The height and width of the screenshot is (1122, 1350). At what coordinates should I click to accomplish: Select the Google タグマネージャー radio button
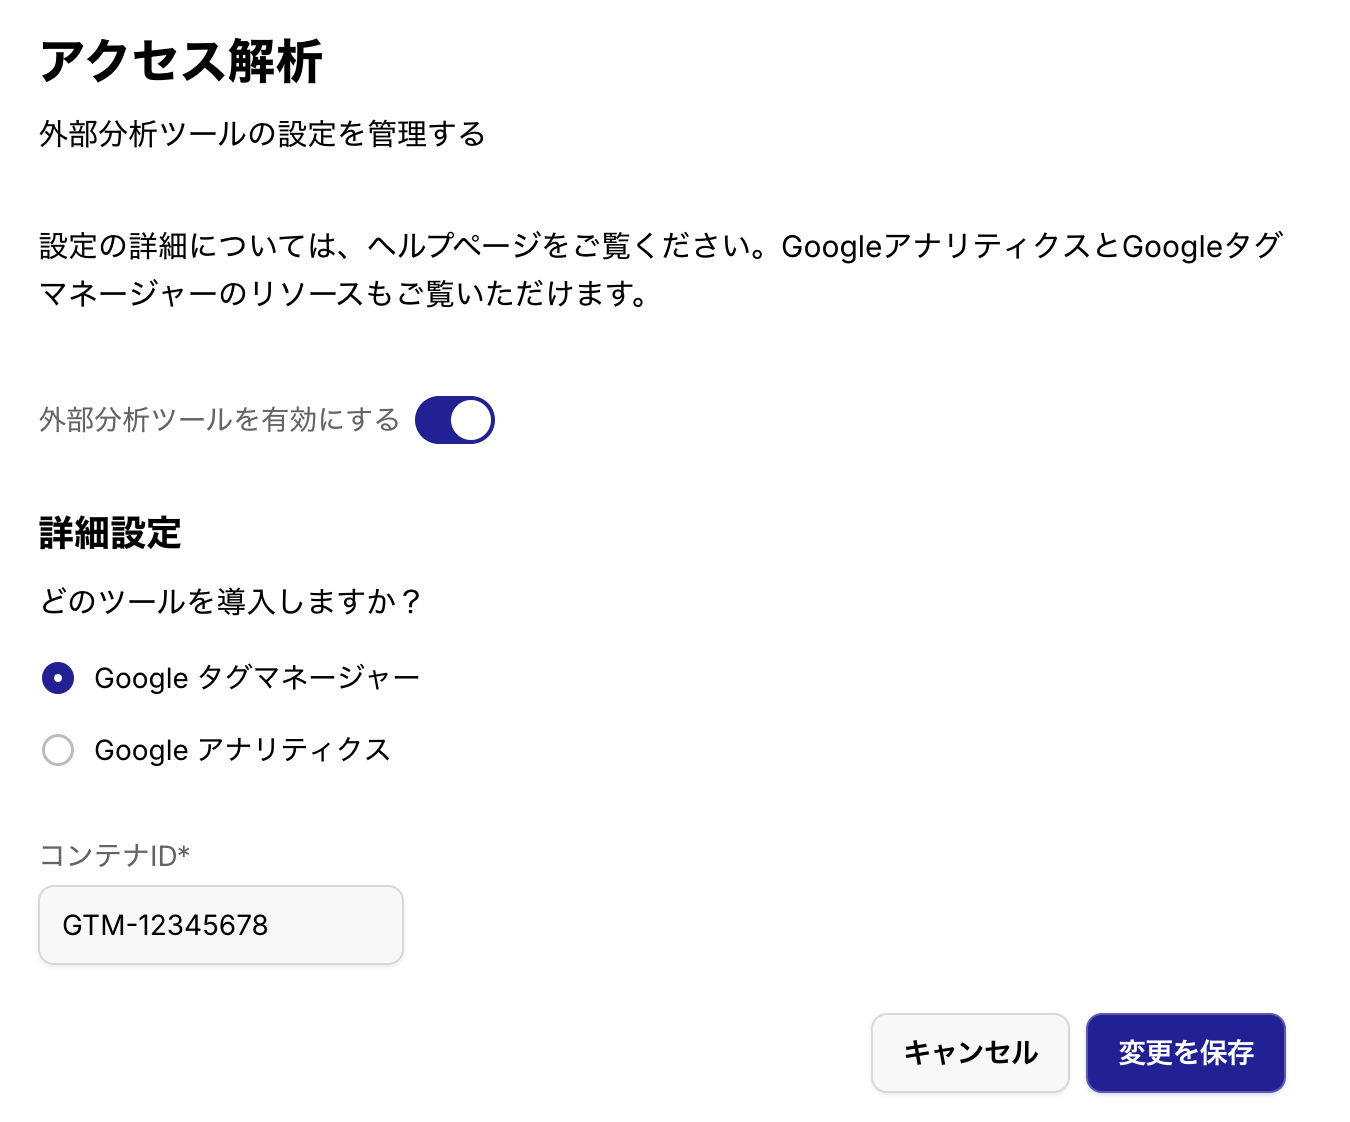coord(58,678)
